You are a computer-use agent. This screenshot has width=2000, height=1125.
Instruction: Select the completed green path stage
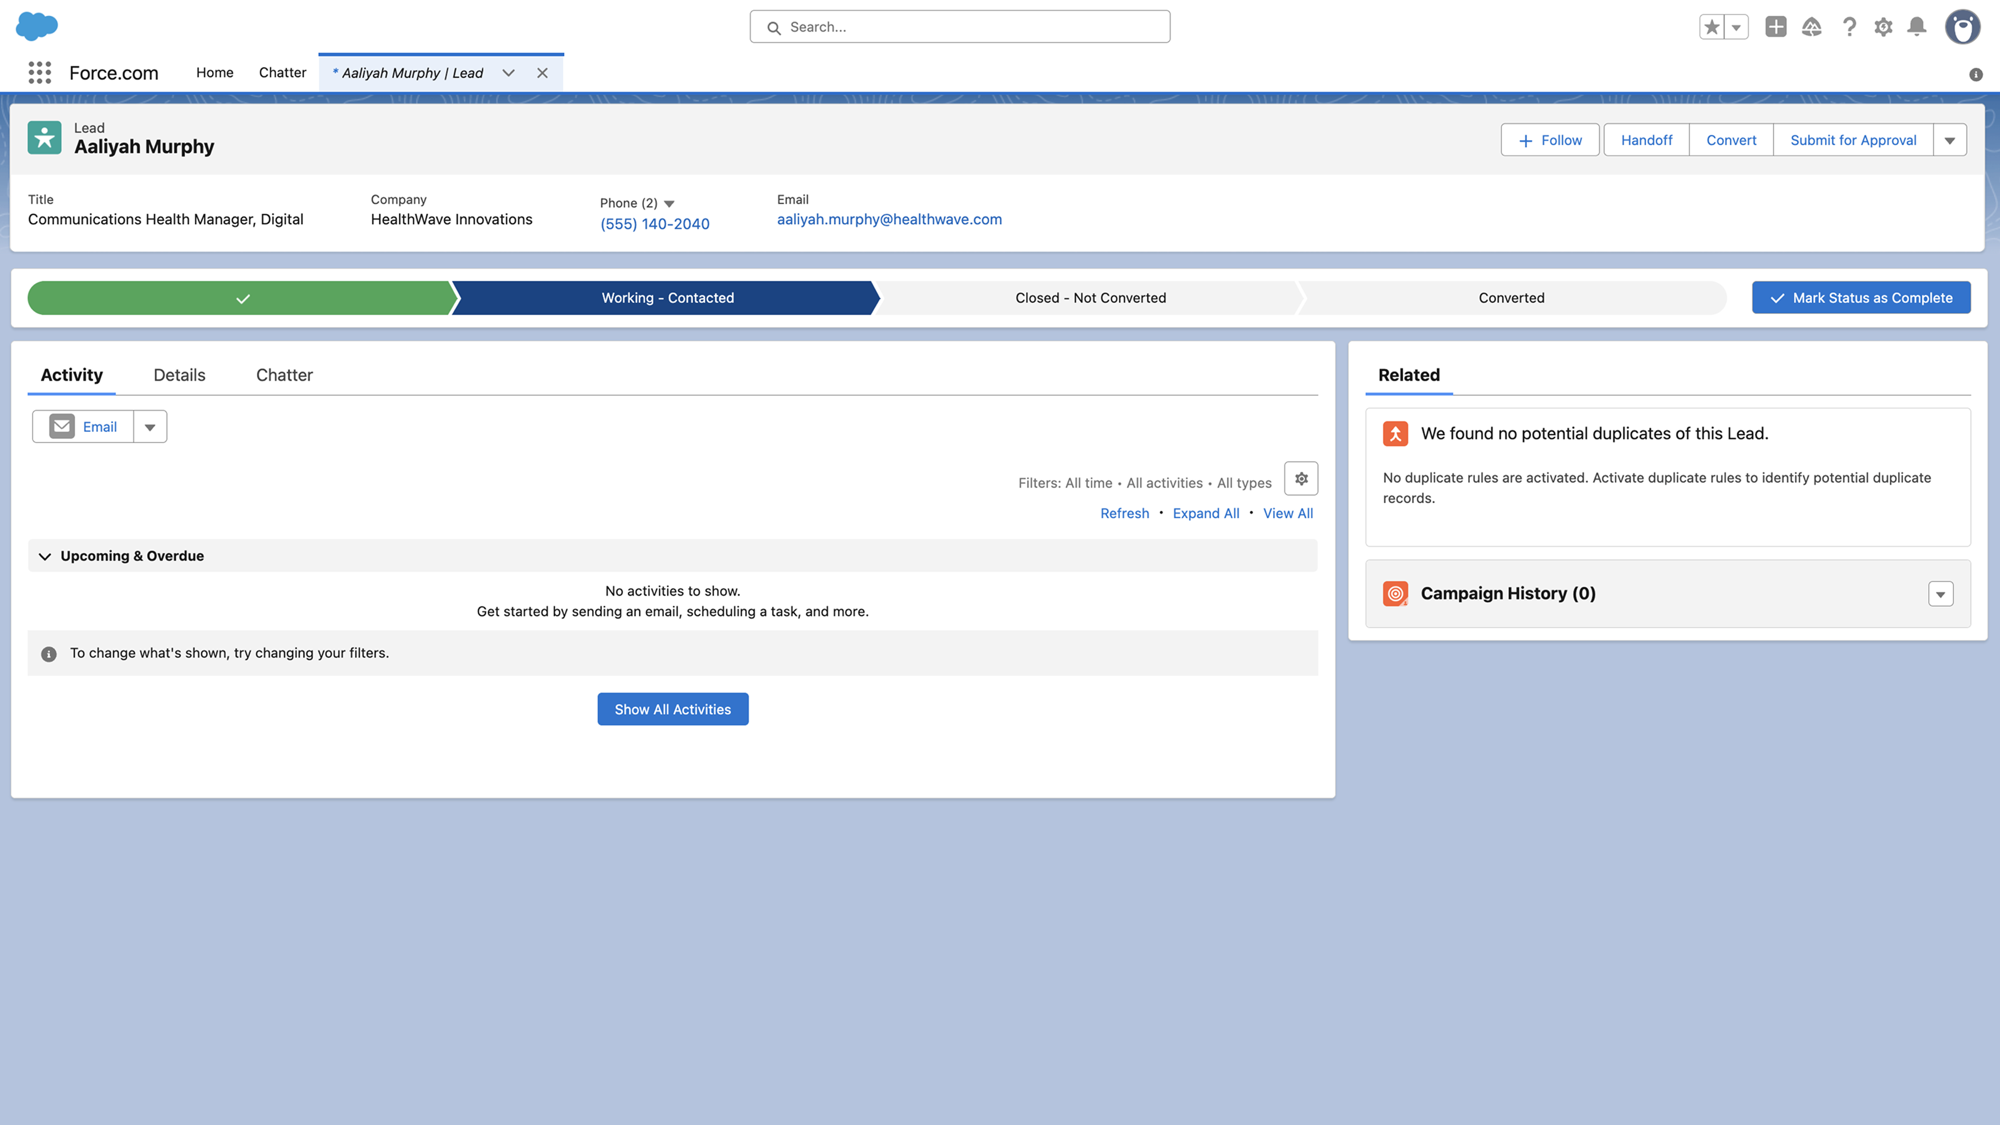pos(241,298)
